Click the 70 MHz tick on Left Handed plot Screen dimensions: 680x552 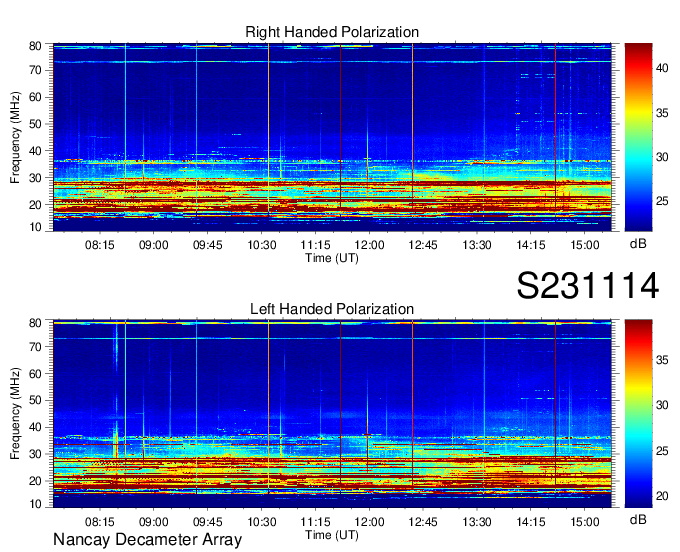tap(35, 347)
